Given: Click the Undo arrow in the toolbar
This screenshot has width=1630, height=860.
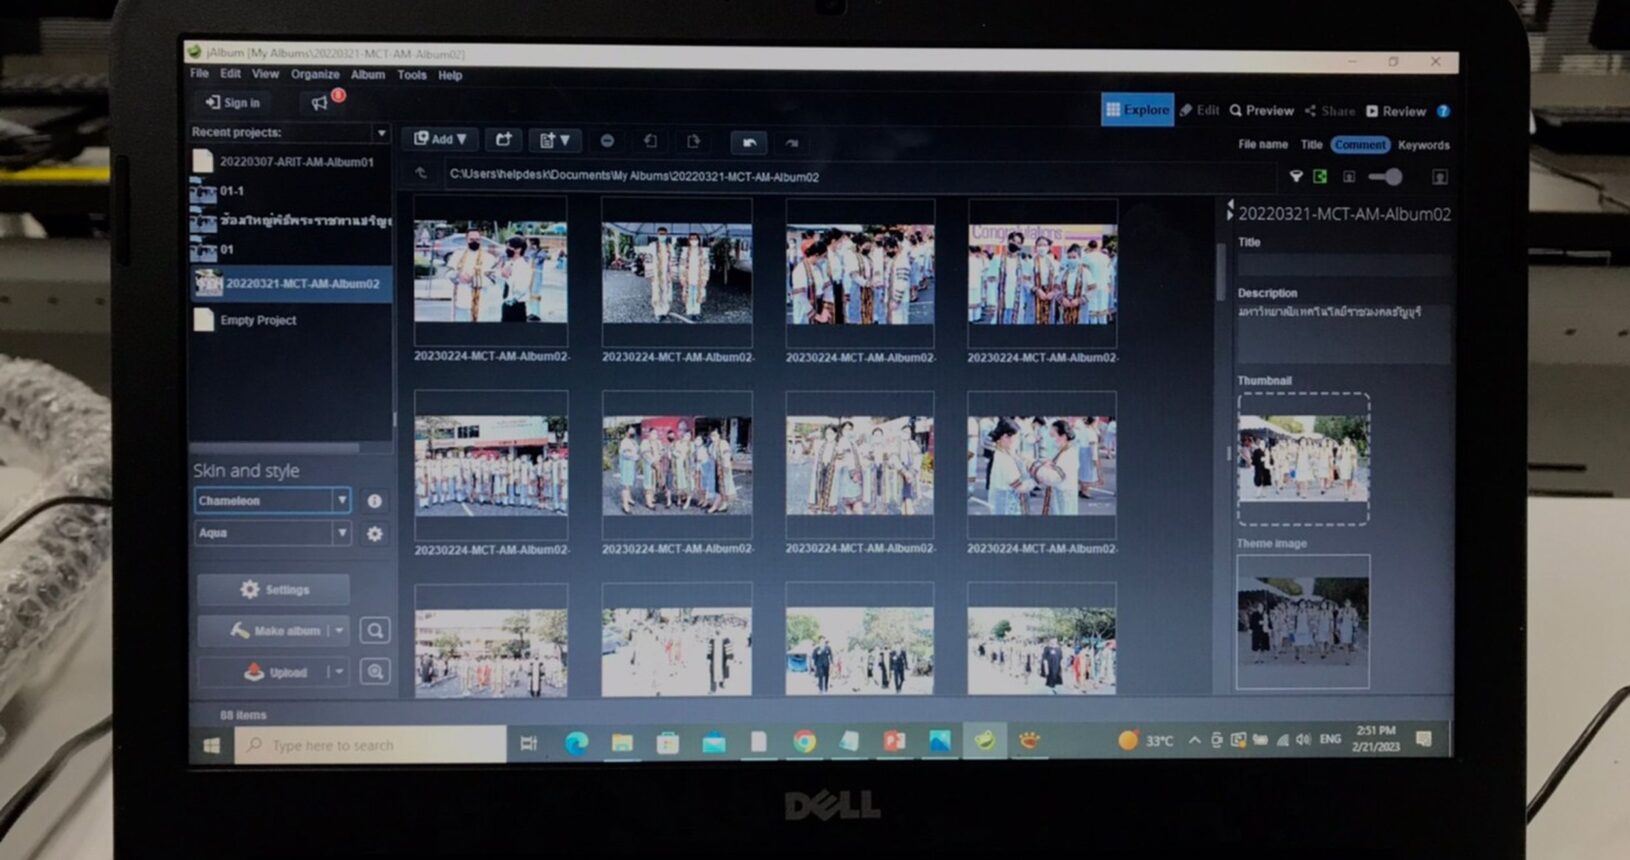Looking at the screenshot, I should pos(749,142).
